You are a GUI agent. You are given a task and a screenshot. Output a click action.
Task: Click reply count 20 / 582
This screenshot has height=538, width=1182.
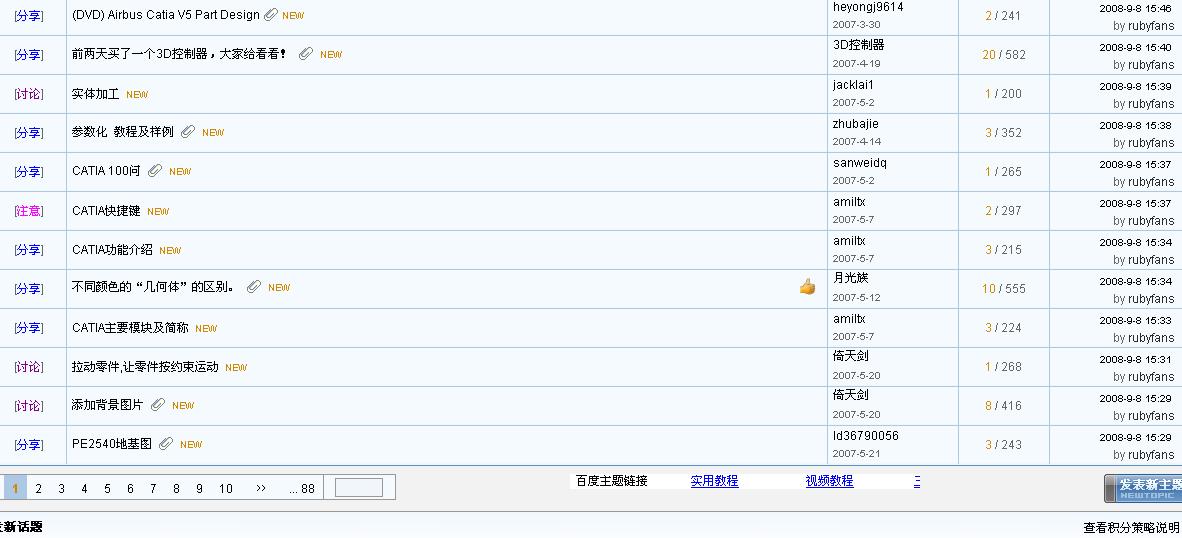coord(1004,54)
